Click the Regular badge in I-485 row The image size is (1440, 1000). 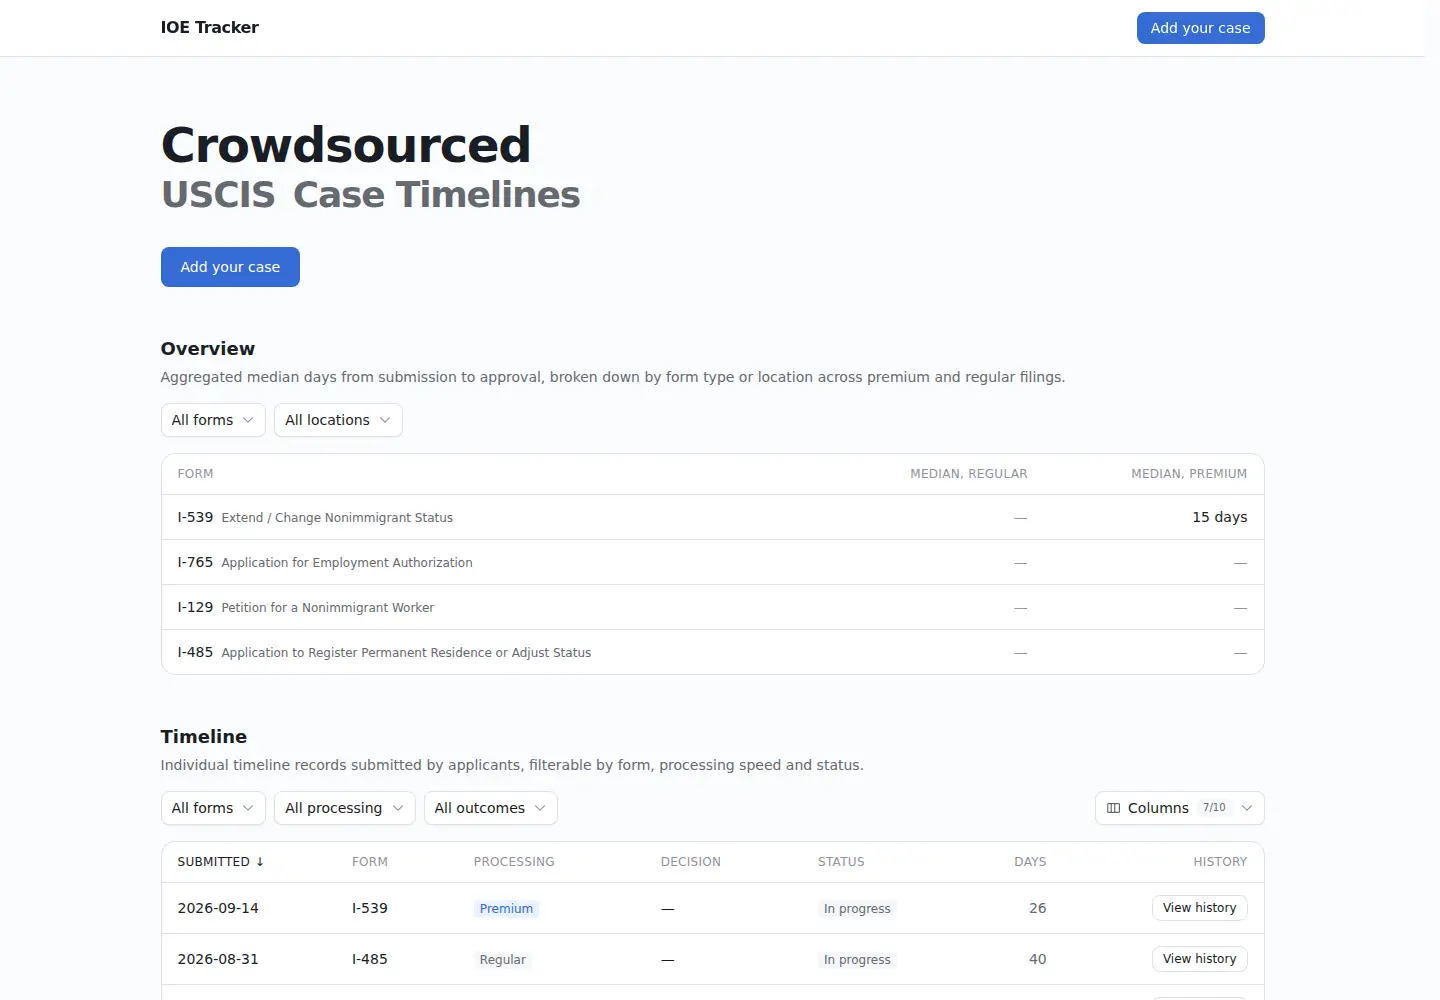502,960
